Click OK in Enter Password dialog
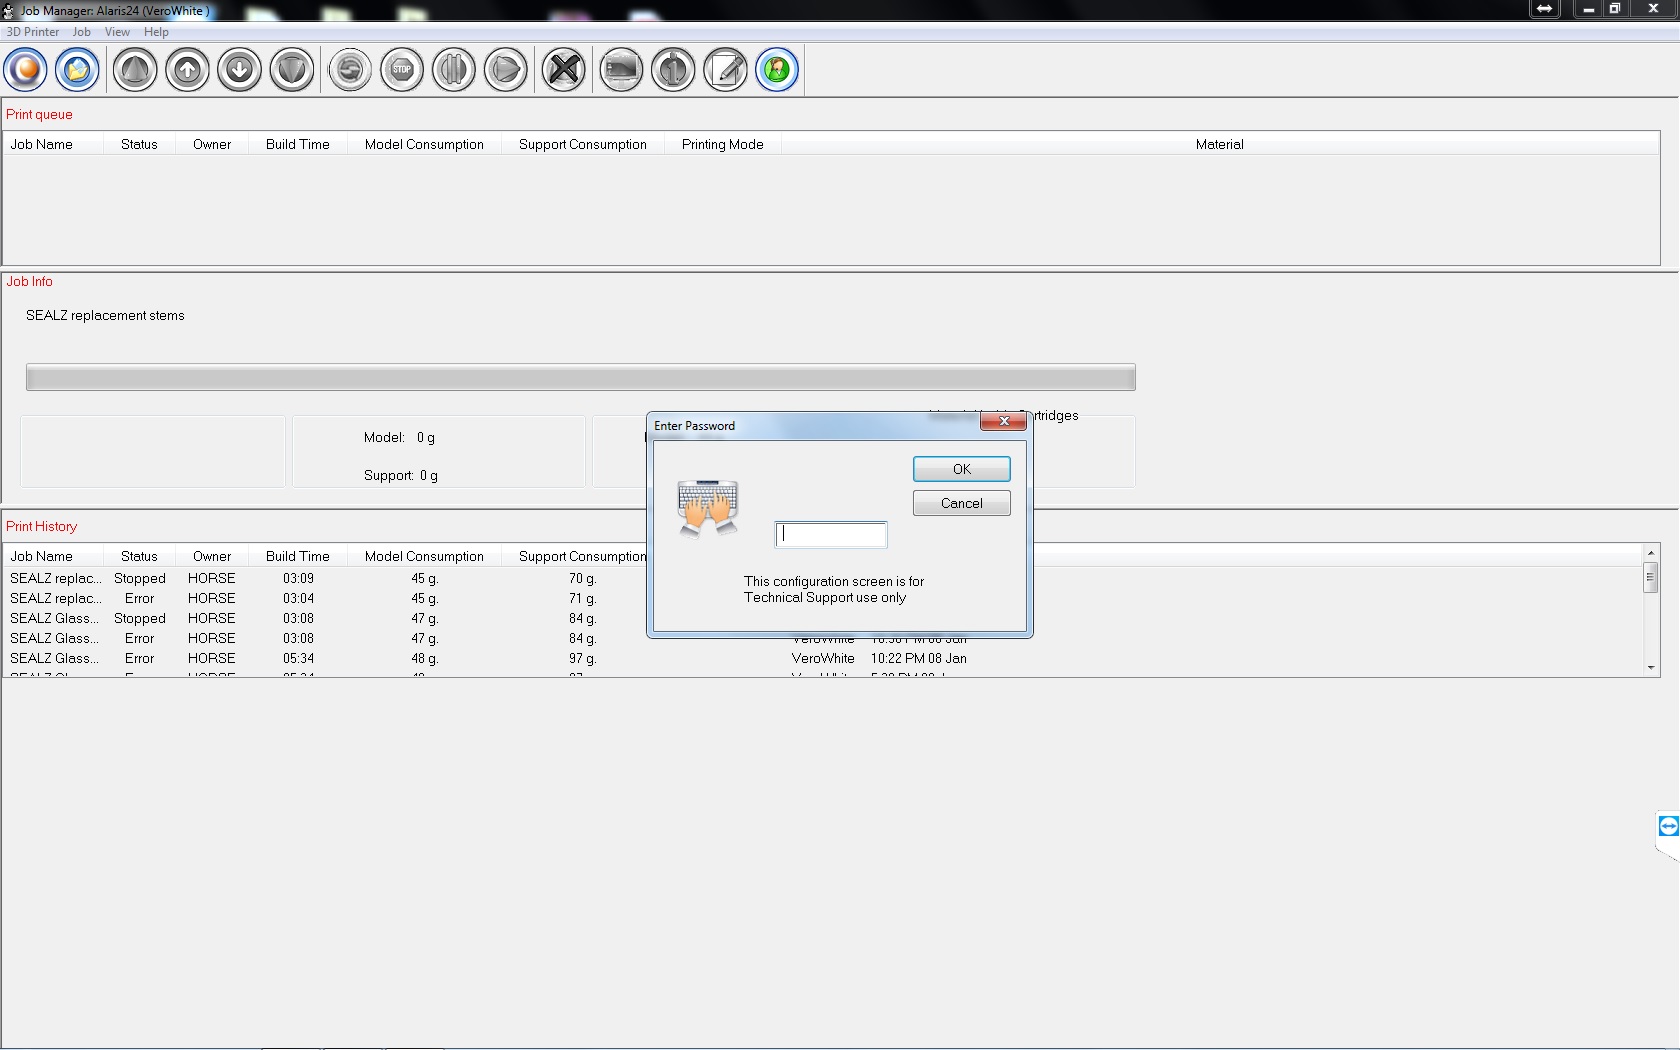The height and width of the screenshot is (1050, 1680). 961,469
